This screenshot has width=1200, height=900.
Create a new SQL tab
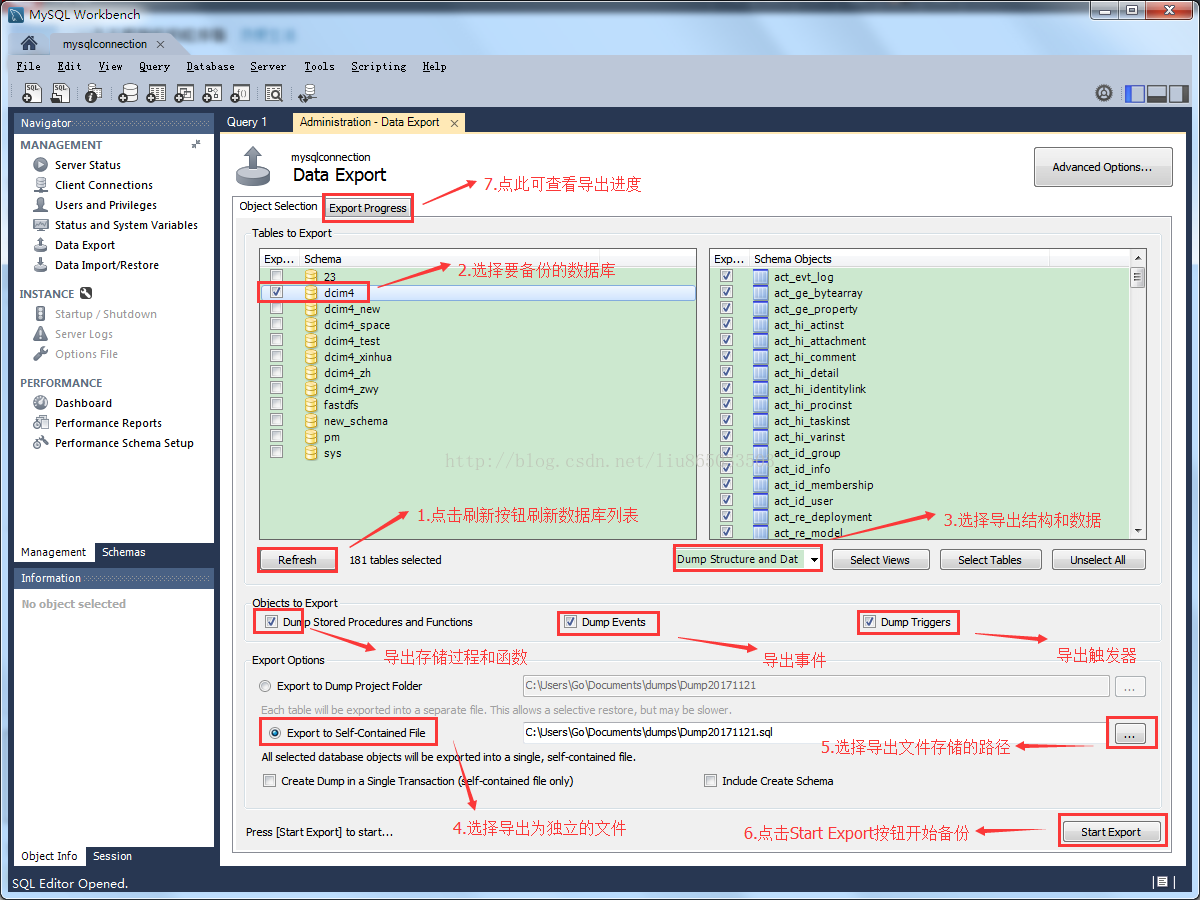pyautogui.click(x=32, y=93)
